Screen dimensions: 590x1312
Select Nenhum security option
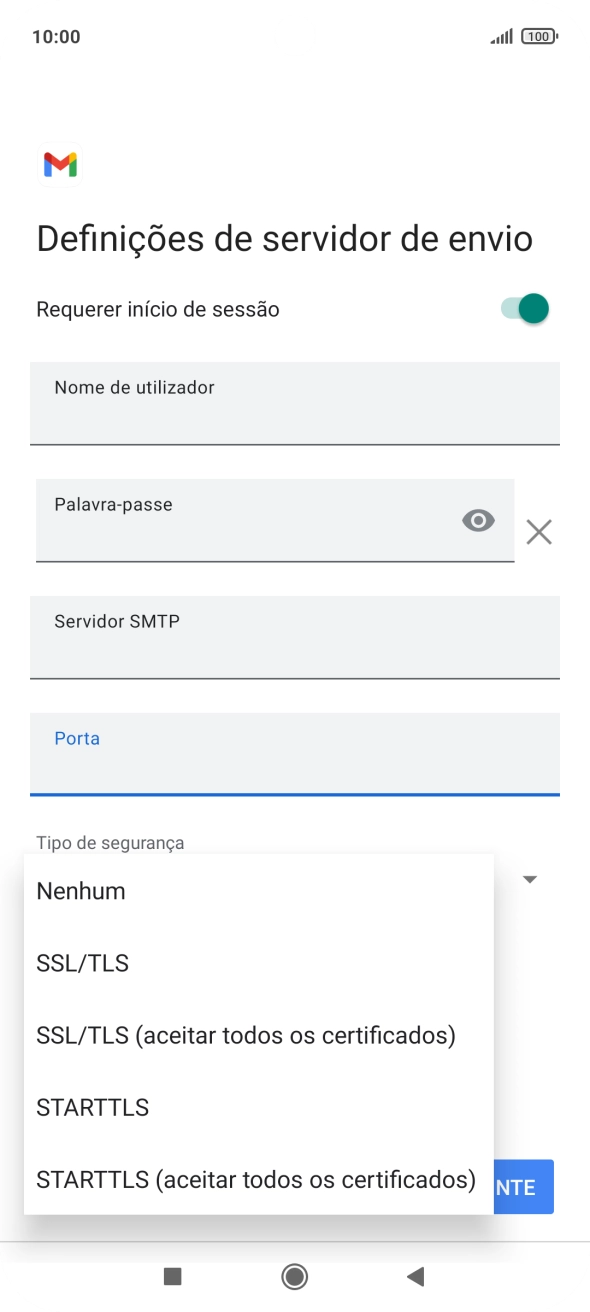tap(79, 890)
